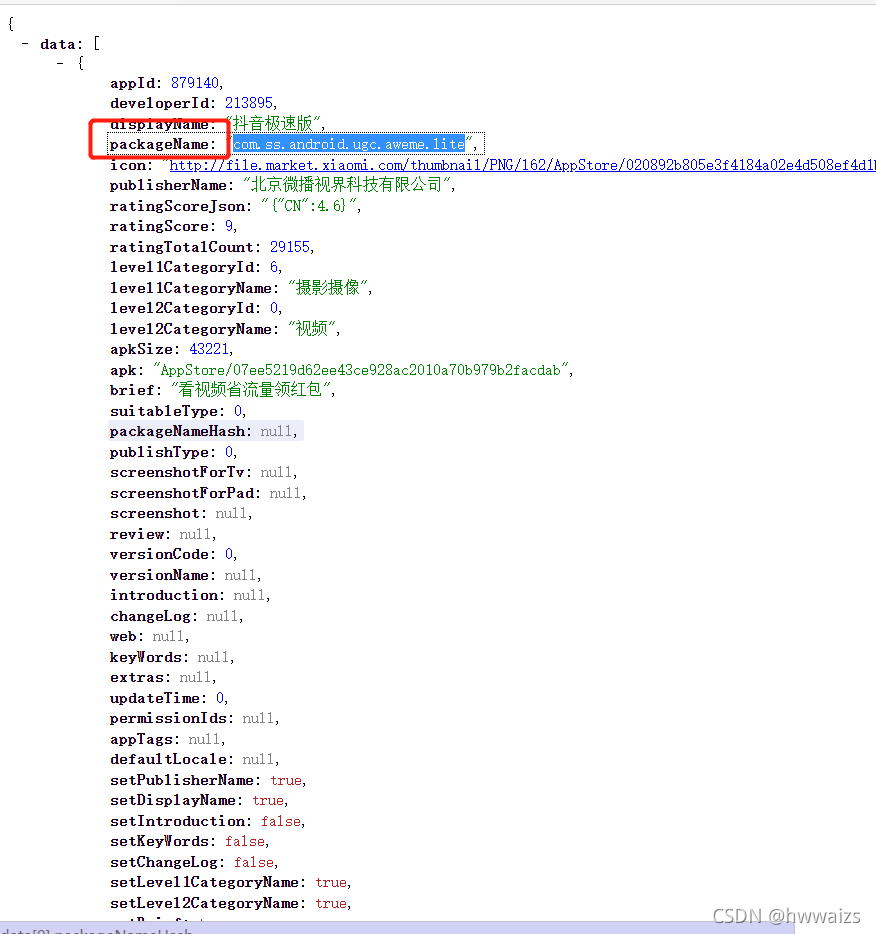Click the versionCode value 0
The image size is (876, 934).
pyautogui.click(x=229, y=555)
